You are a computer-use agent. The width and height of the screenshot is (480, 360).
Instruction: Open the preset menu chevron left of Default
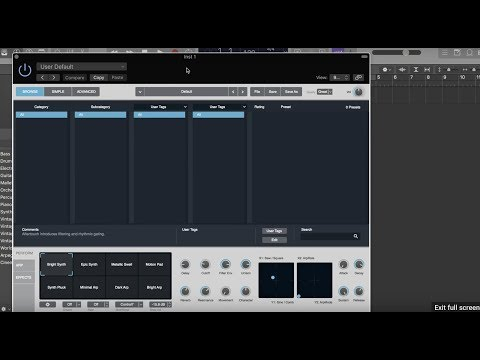140,92
